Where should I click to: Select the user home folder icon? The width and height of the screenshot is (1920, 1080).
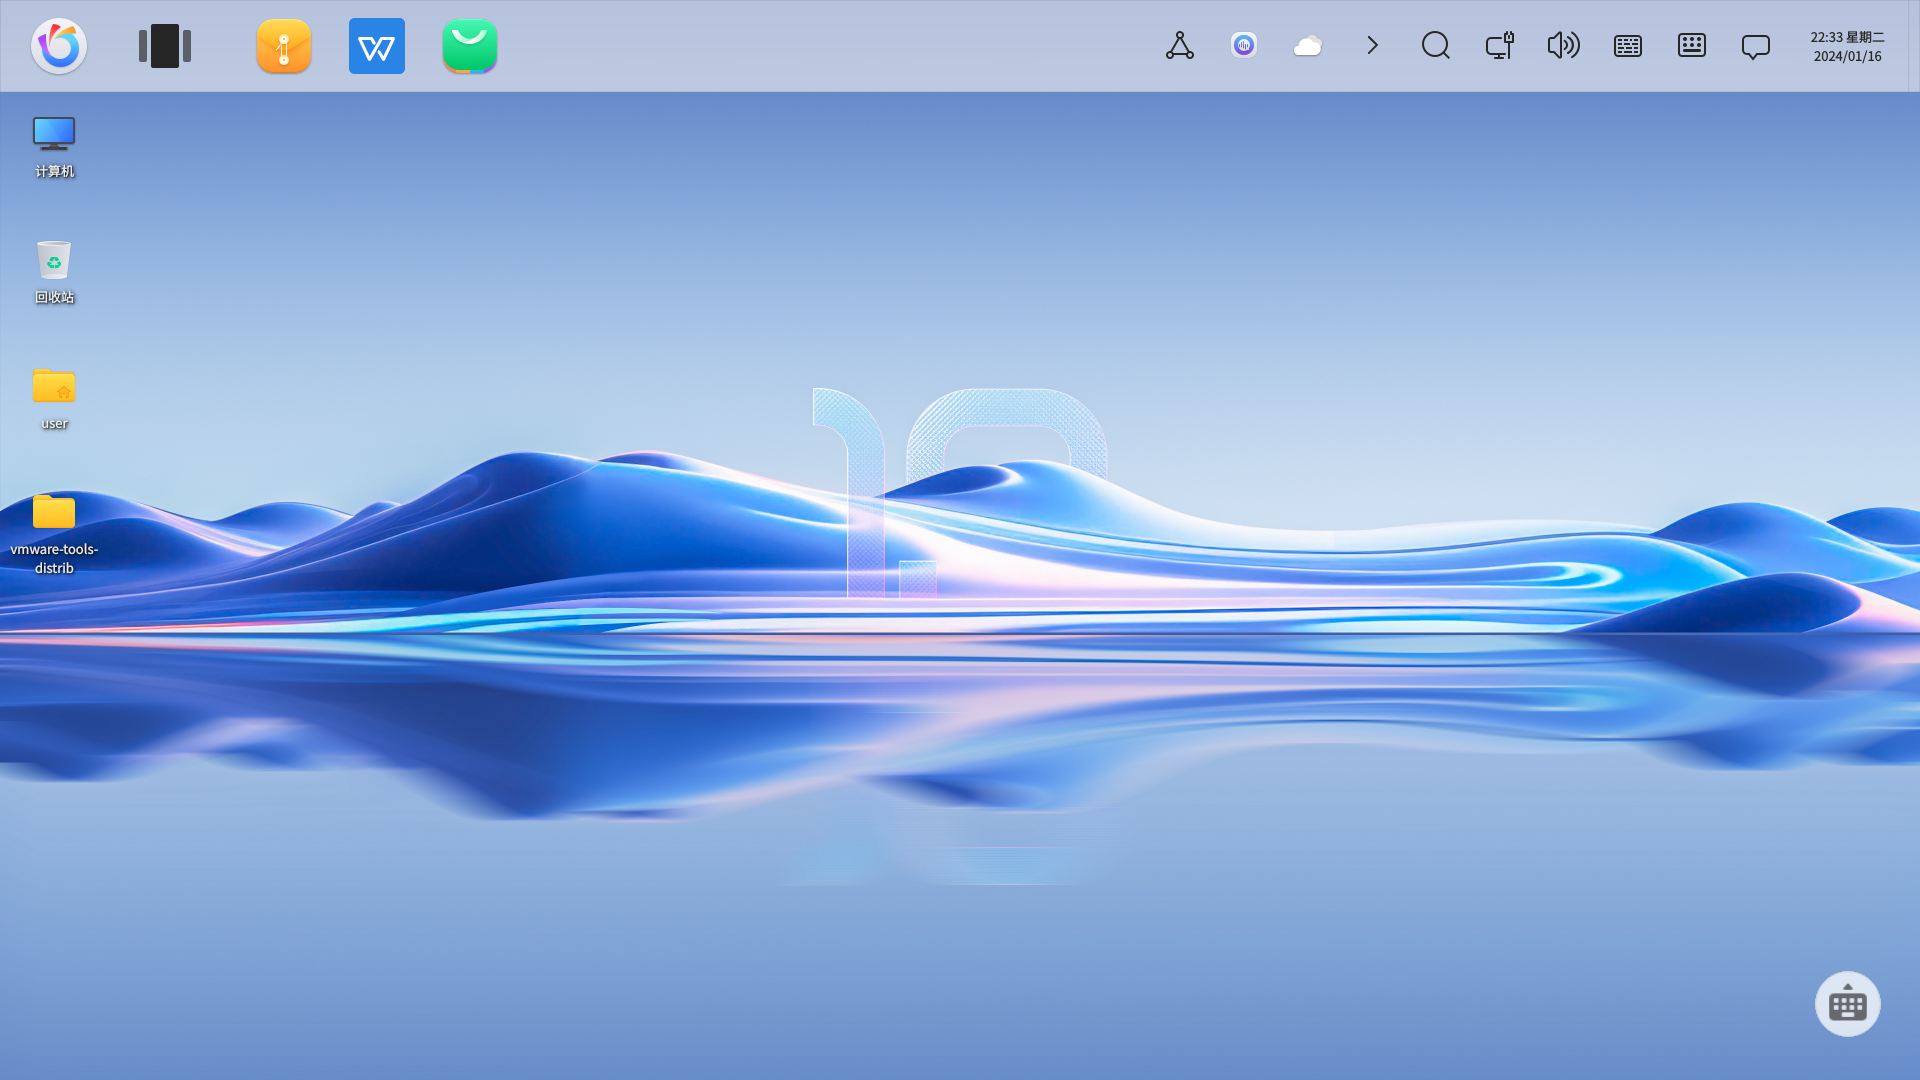point(54,398)
